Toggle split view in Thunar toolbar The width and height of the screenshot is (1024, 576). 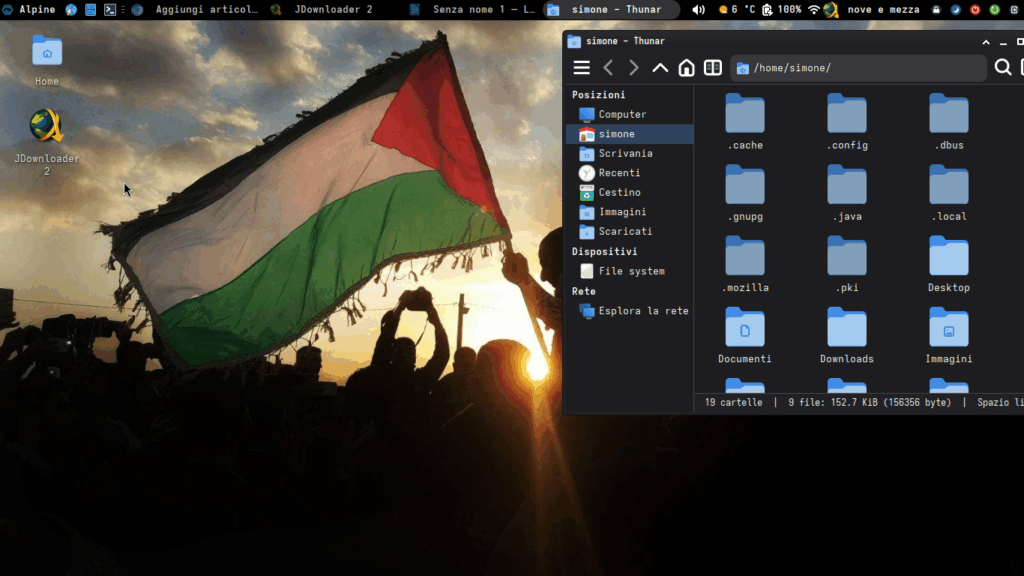(713, 68)
